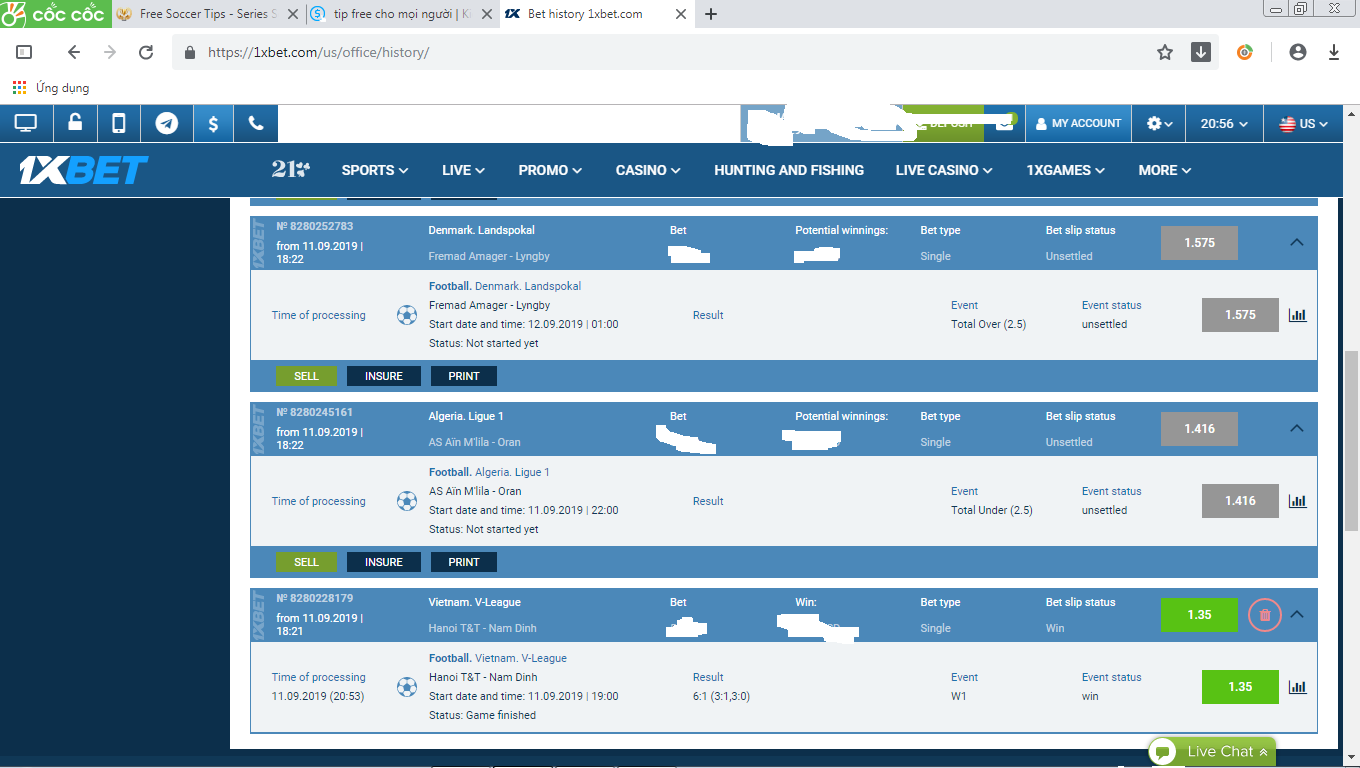
Task: Open the mobile app phone icon
Action: pyautogui.click(x=119, y=123)
